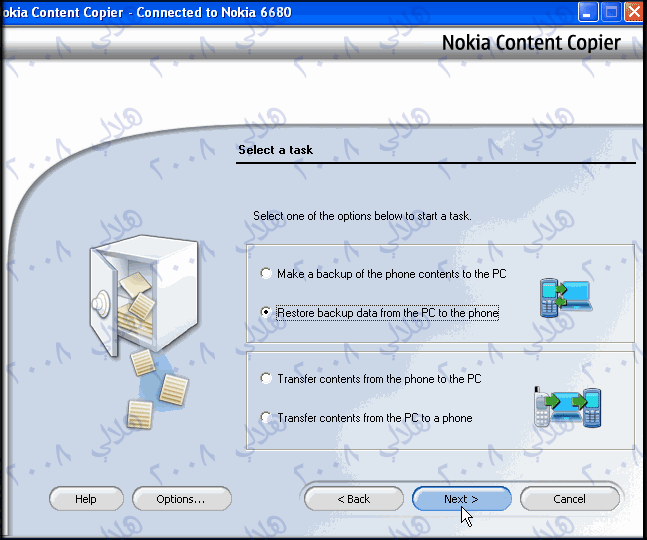647x540 pixels.
Task: Go back with the < Back button
Action: click(x=354, y=499)
